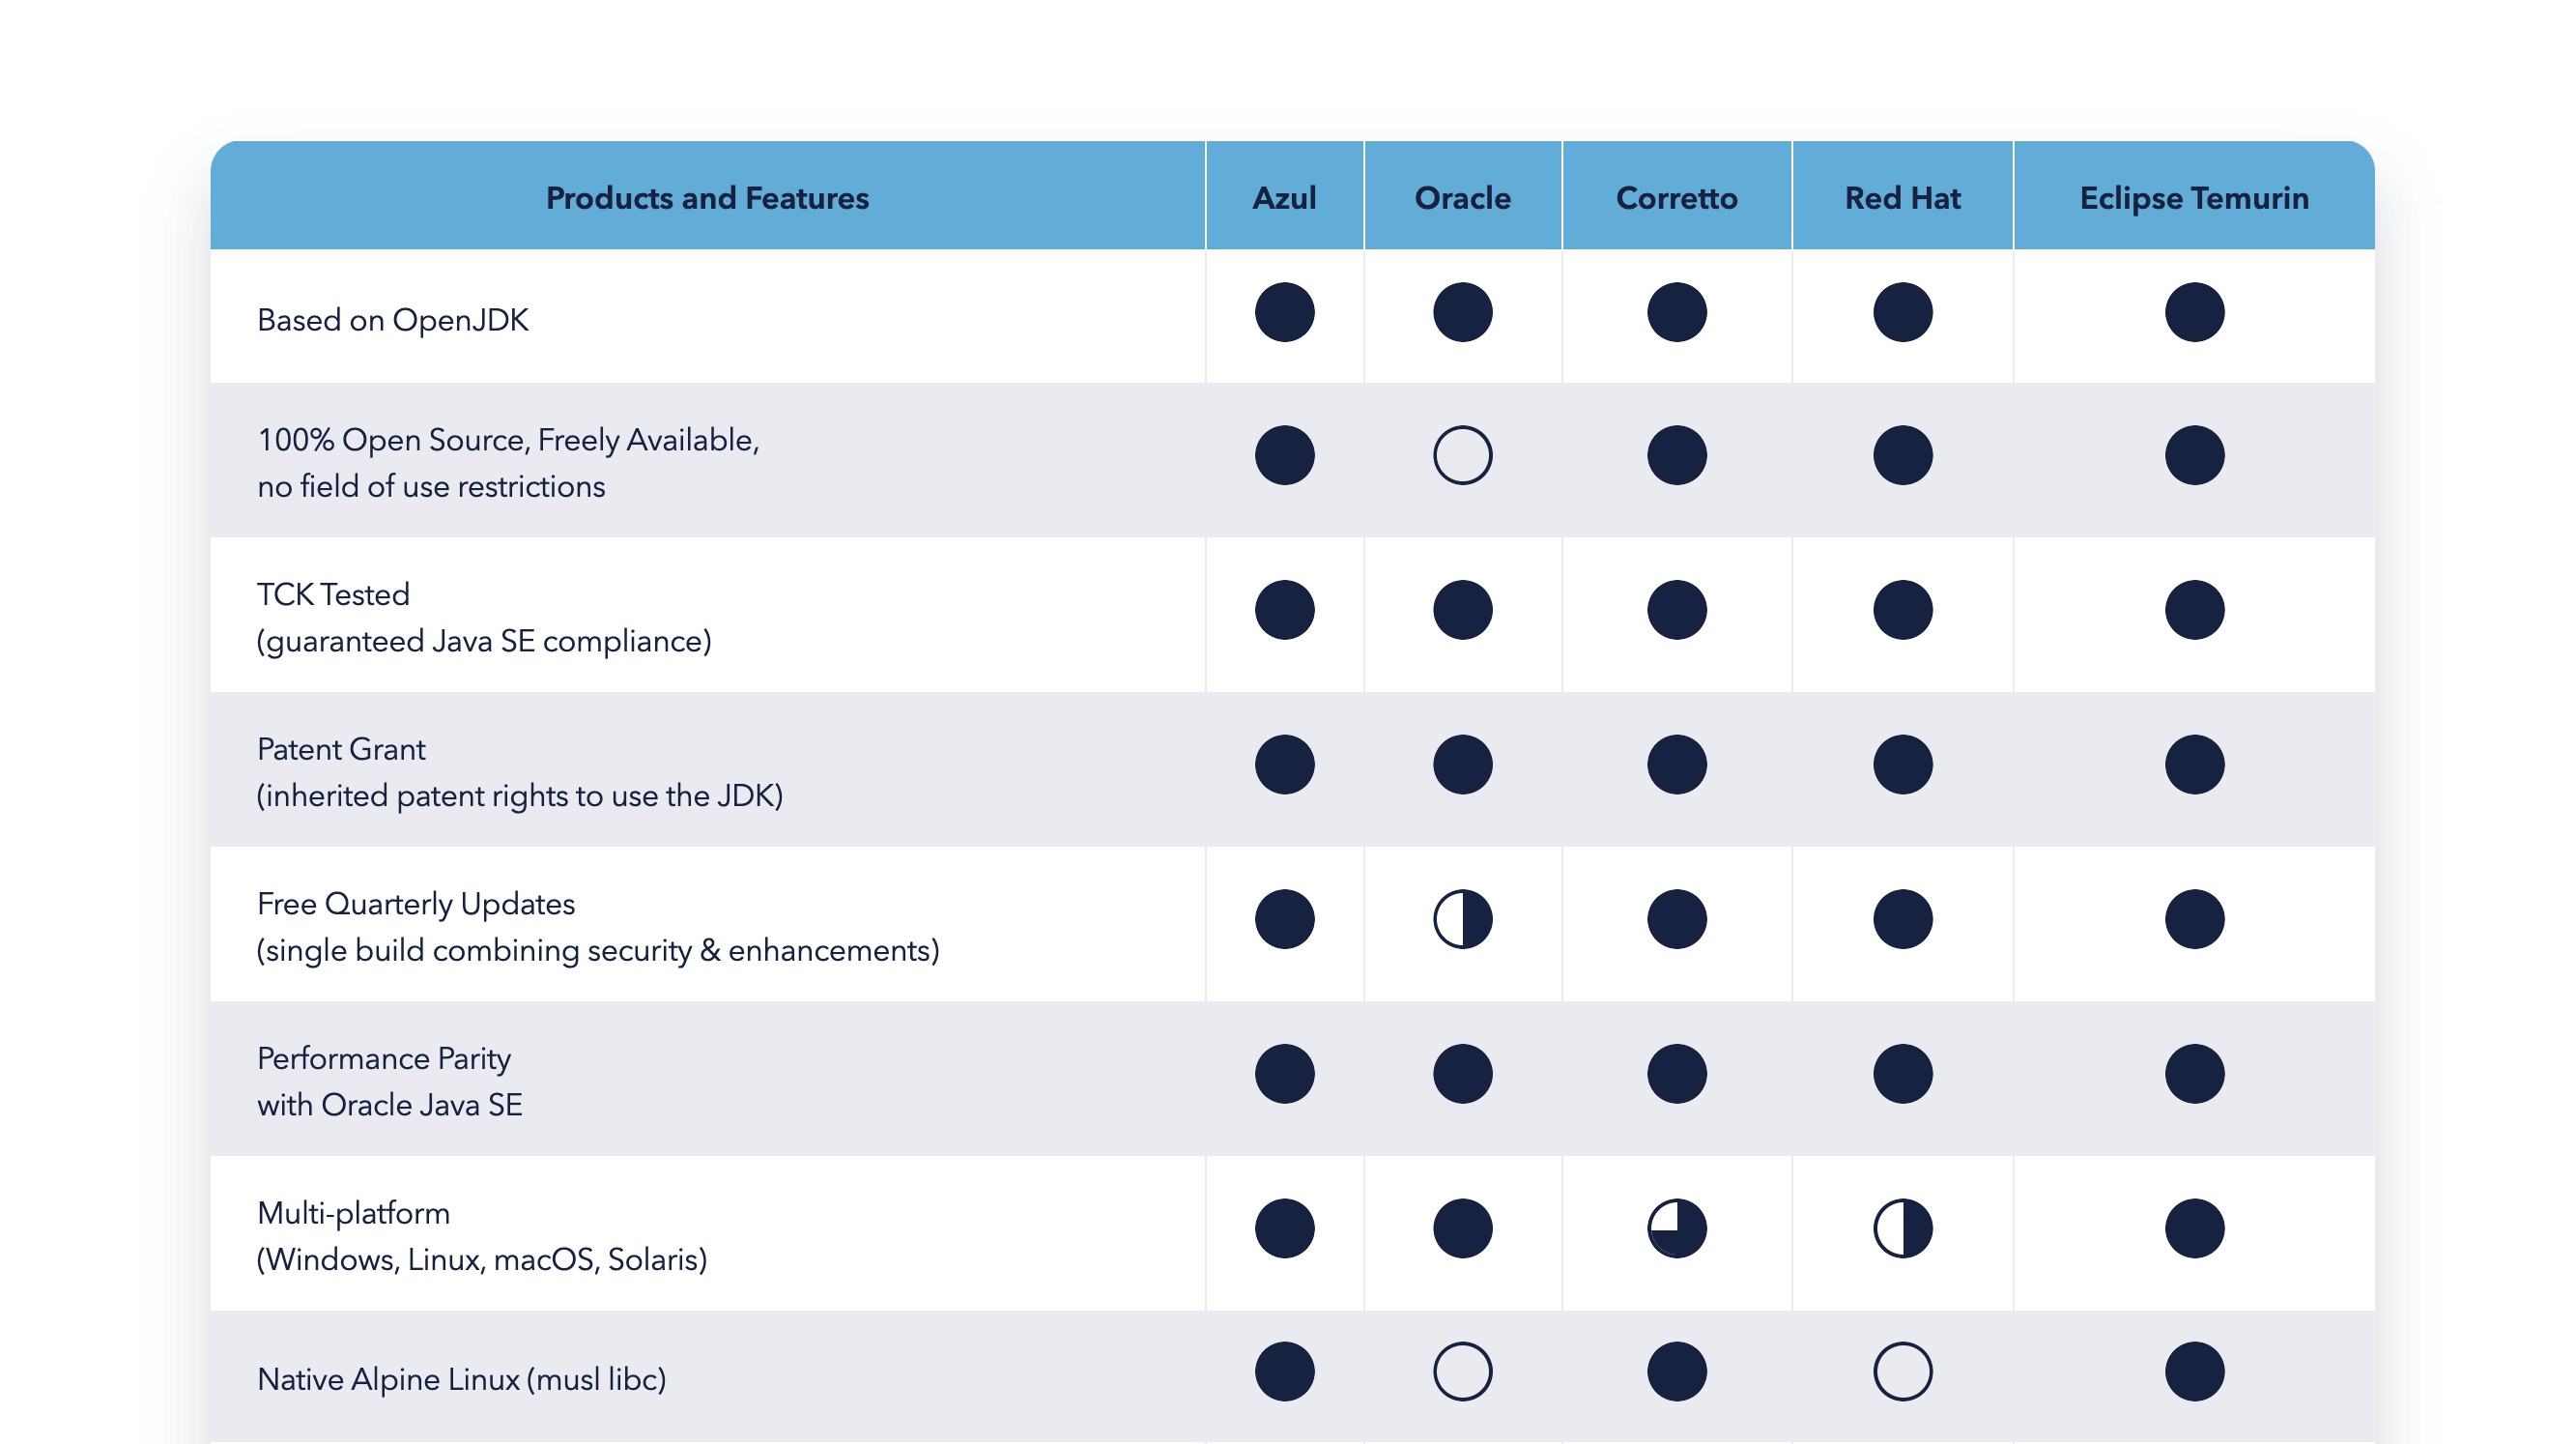Viewport: 2576px width, 1444px height.
Task: Click the Corretto column header
Action: tap(1676, 198)
